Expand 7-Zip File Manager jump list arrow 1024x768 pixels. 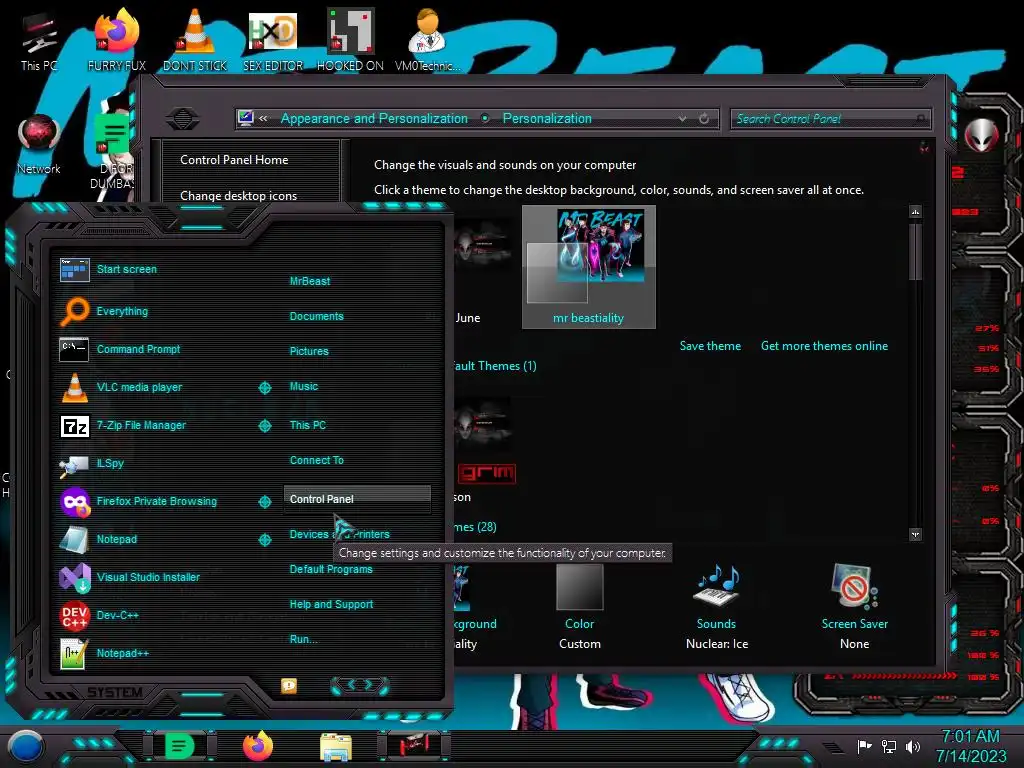pyautogui.click(x=264, y=426)
